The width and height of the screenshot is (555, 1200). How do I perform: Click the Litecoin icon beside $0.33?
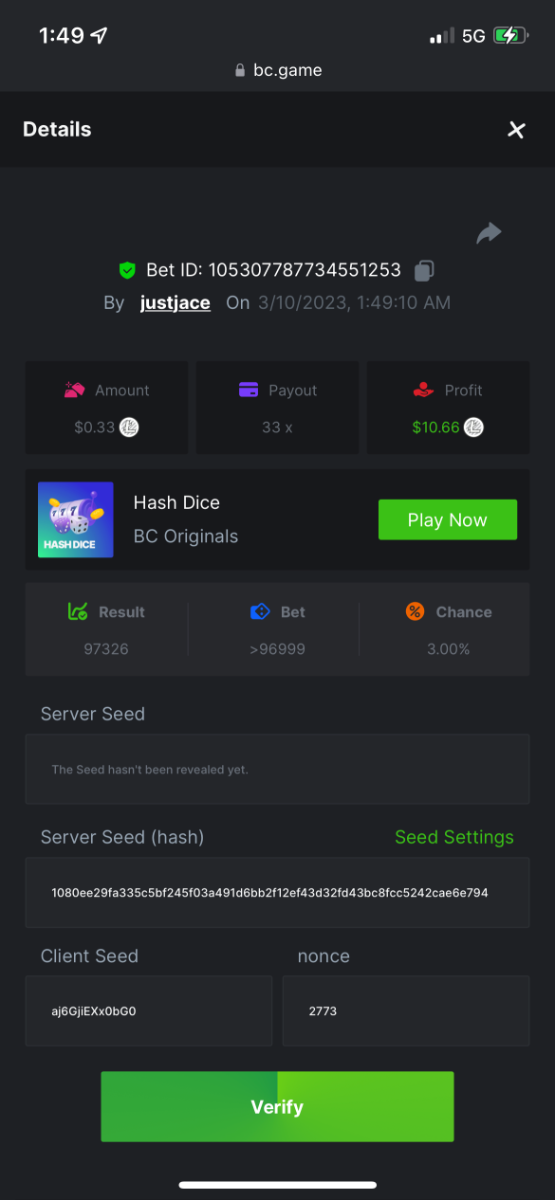point(129,427)
